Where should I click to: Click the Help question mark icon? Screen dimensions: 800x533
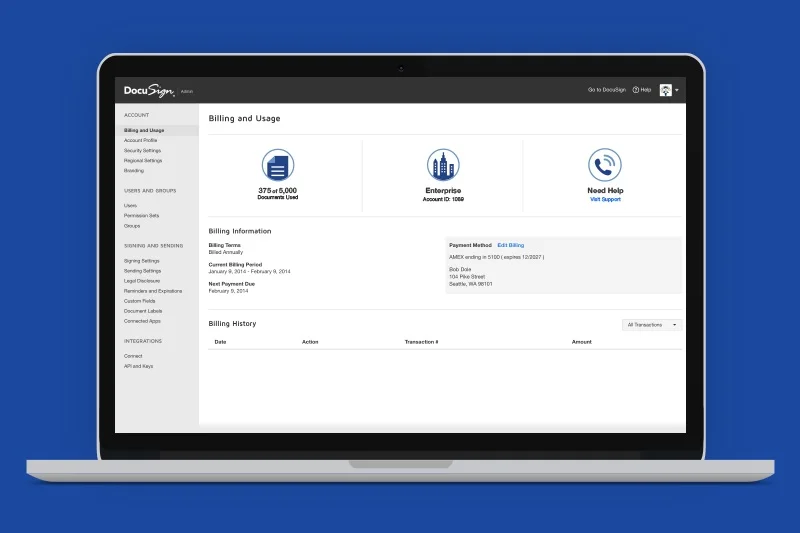coord(636,90)
